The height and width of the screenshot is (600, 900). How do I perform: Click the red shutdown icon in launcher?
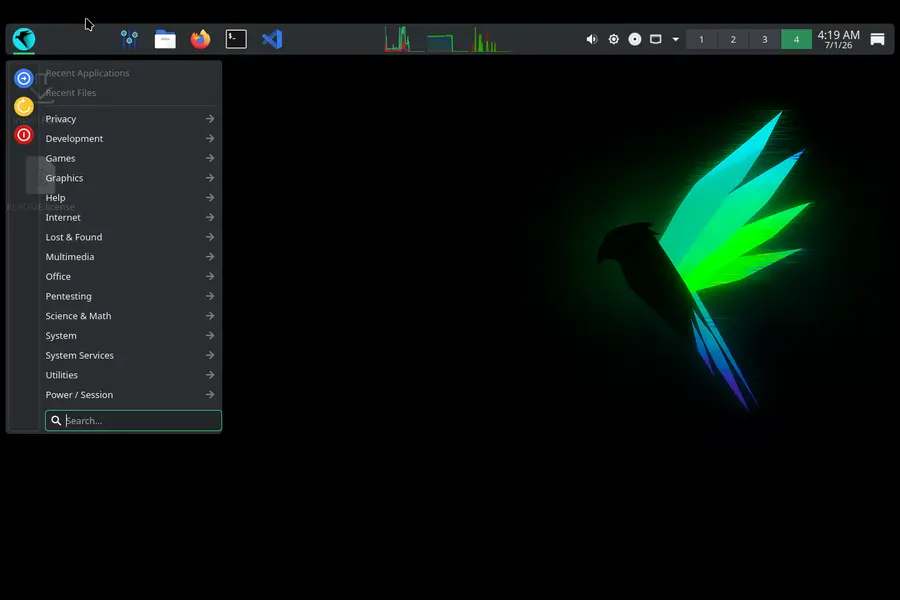click(24, 135)
